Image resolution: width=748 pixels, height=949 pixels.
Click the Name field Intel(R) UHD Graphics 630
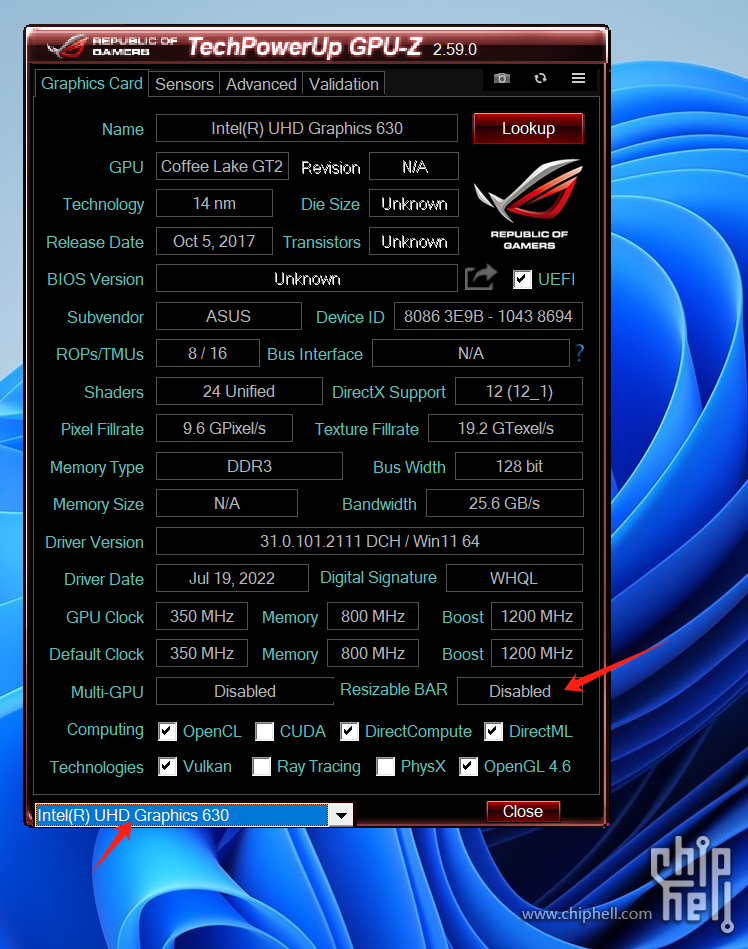[x=307, y=128]
